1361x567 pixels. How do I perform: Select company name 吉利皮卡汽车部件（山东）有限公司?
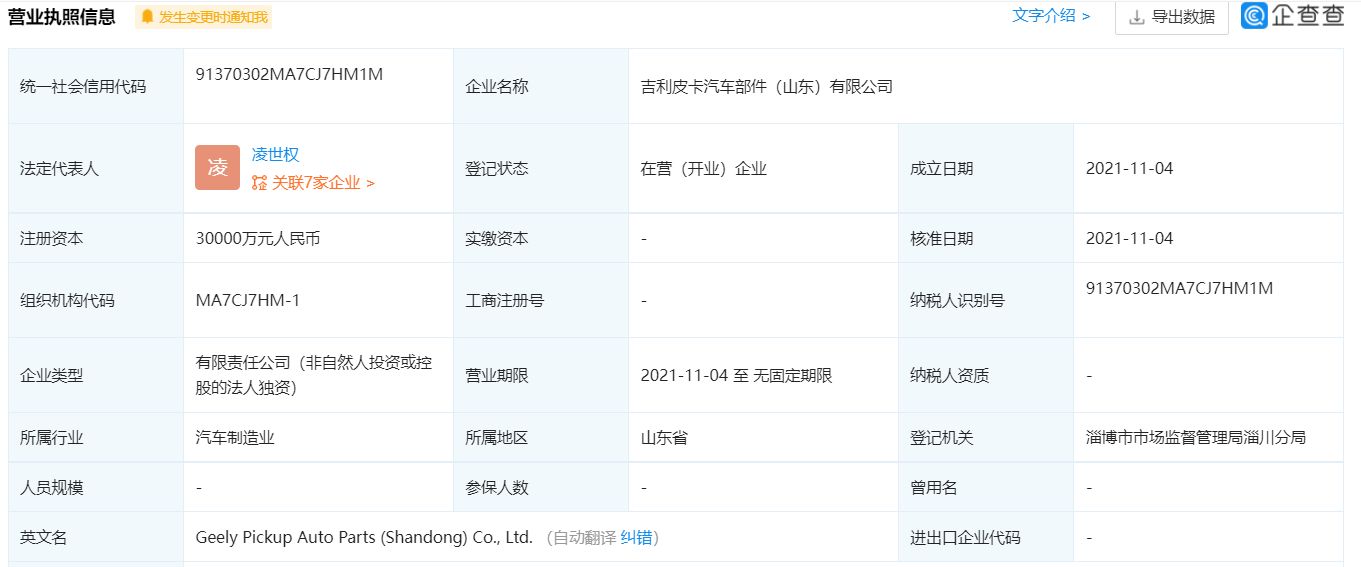pyautogui.click(x=767, y=87)
